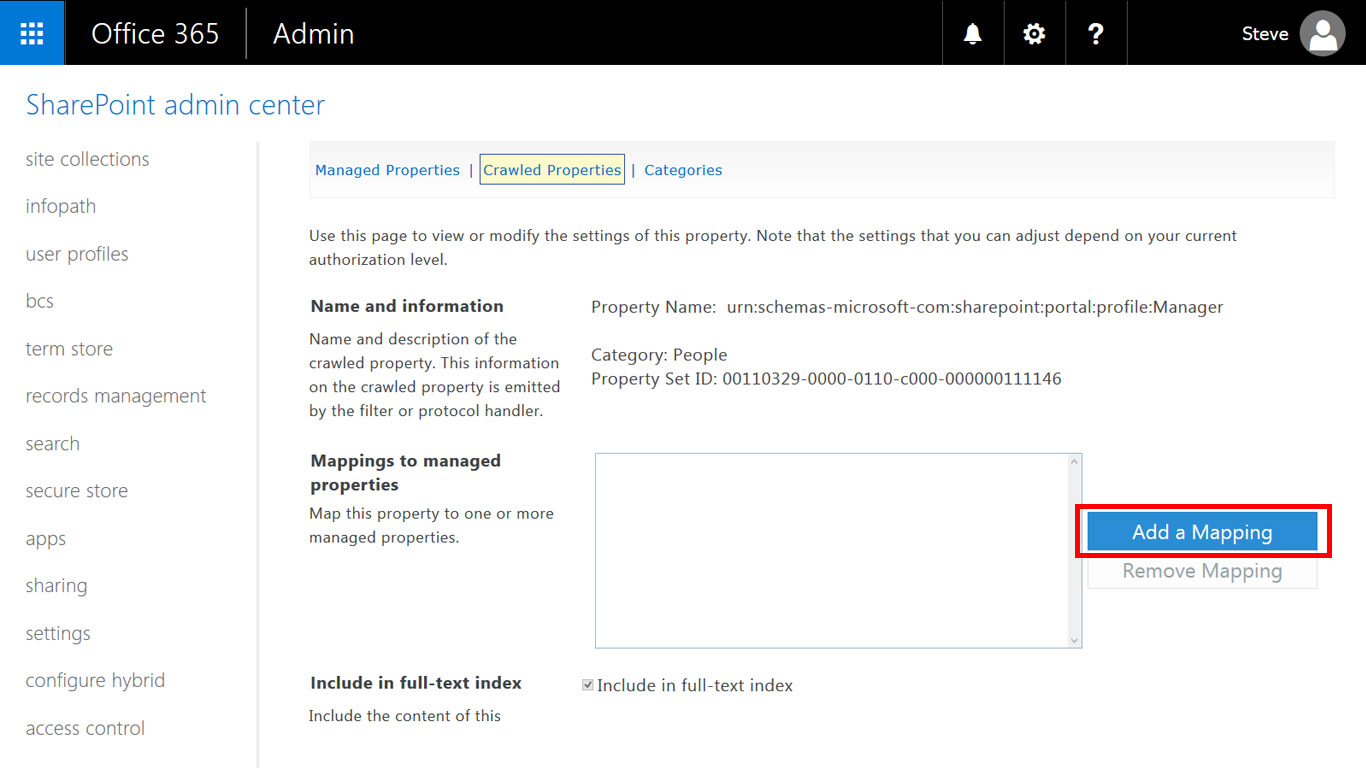Viewport: 1366px width, 768px height.
Task: Open the app launcher waffle icon
Action: [x=32, y=33]
